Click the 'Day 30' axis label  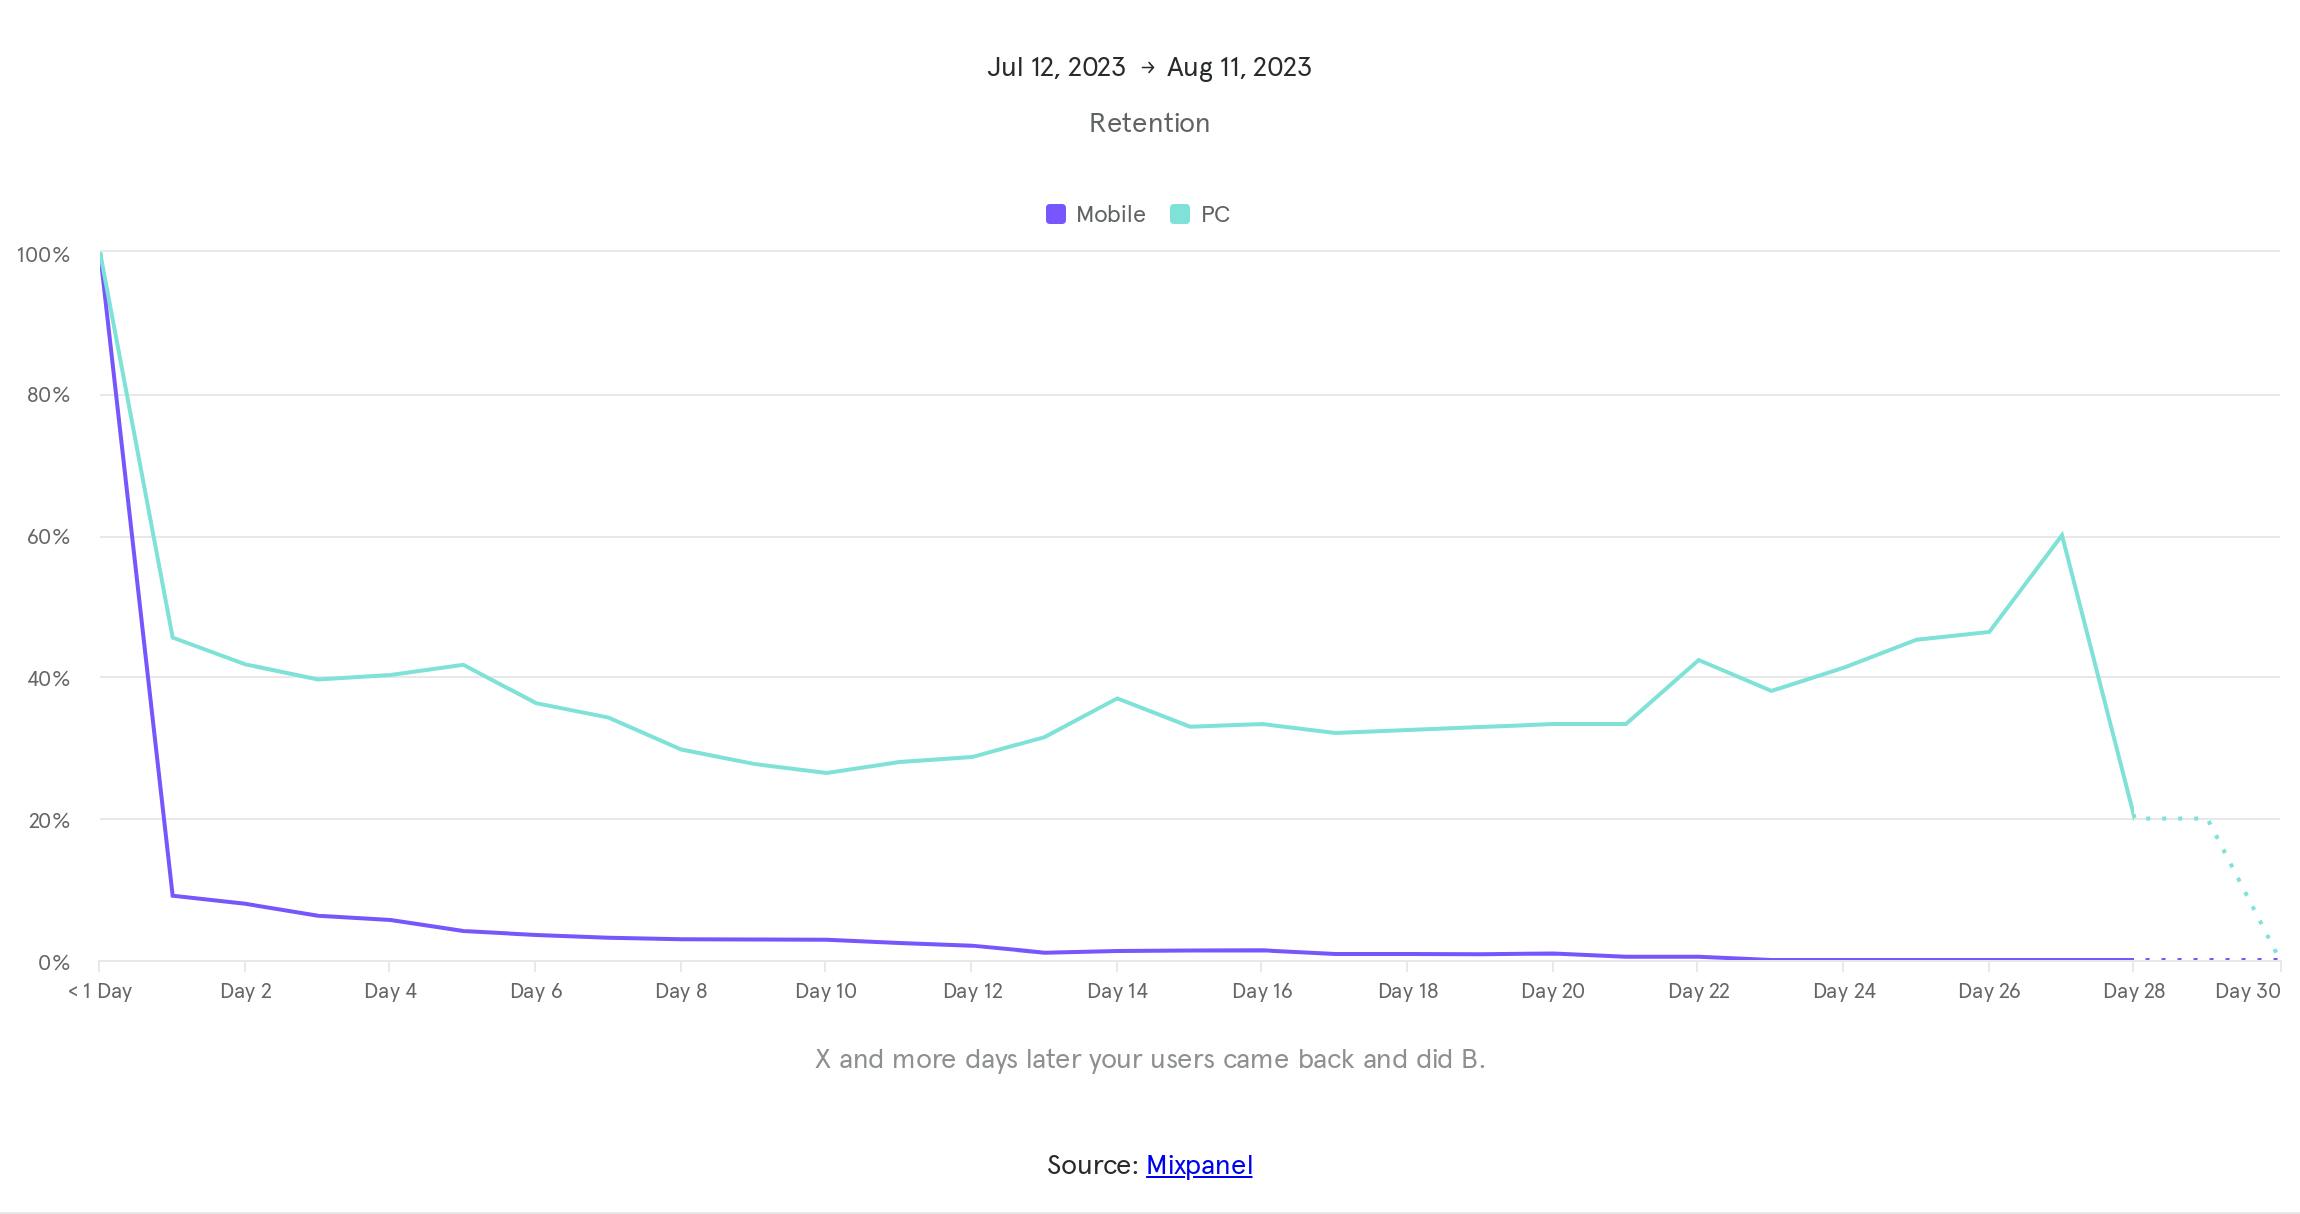[x=2248, y=991]
